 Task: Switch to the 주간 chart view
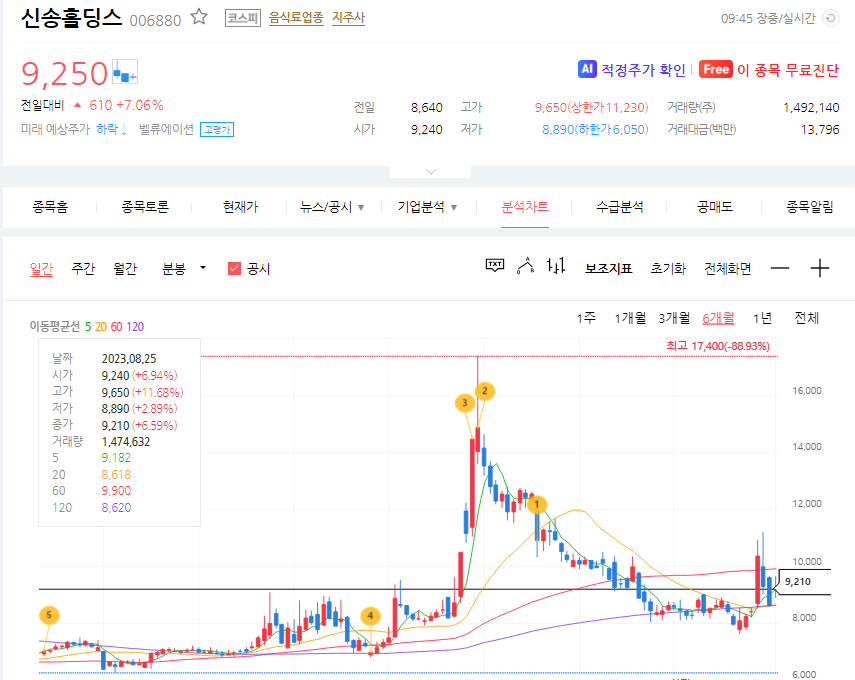point(83,268)
